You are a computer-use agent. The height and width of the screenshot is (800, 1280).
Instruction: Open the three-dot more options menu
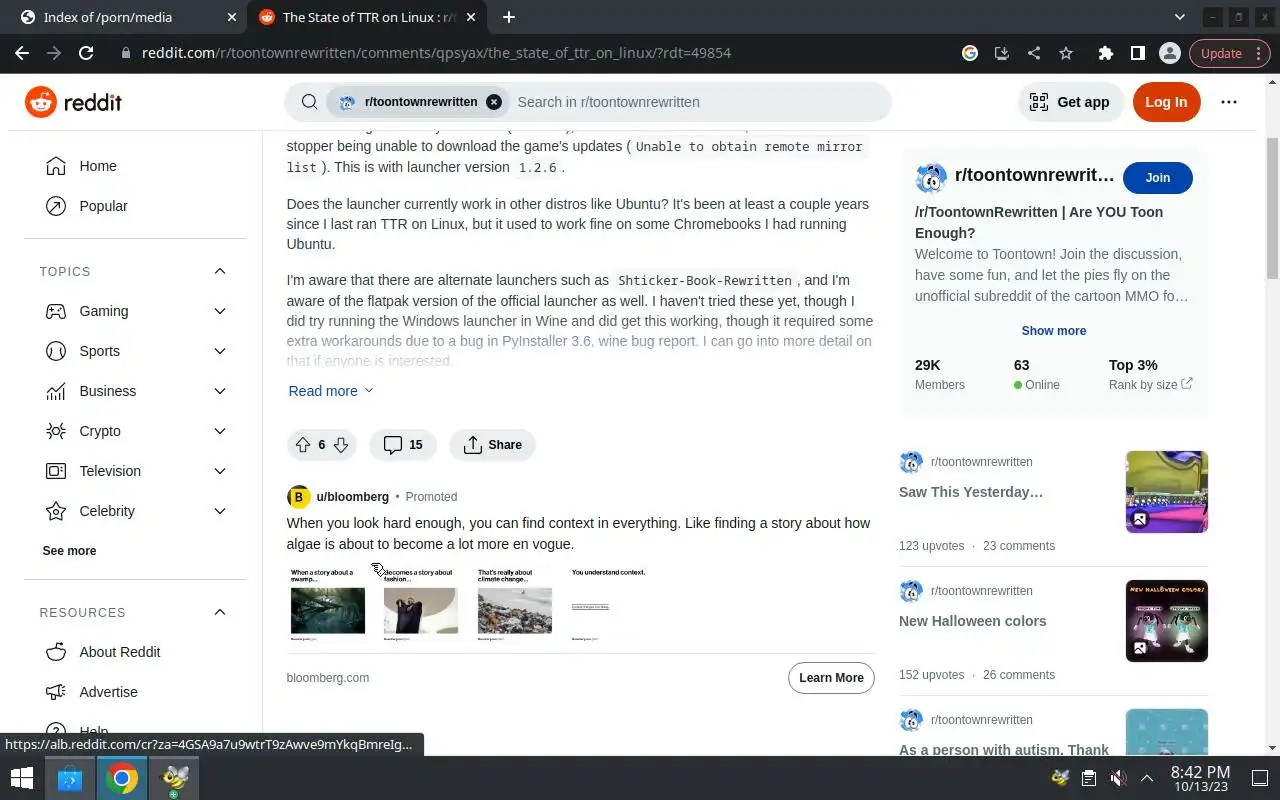point(1229,102)
